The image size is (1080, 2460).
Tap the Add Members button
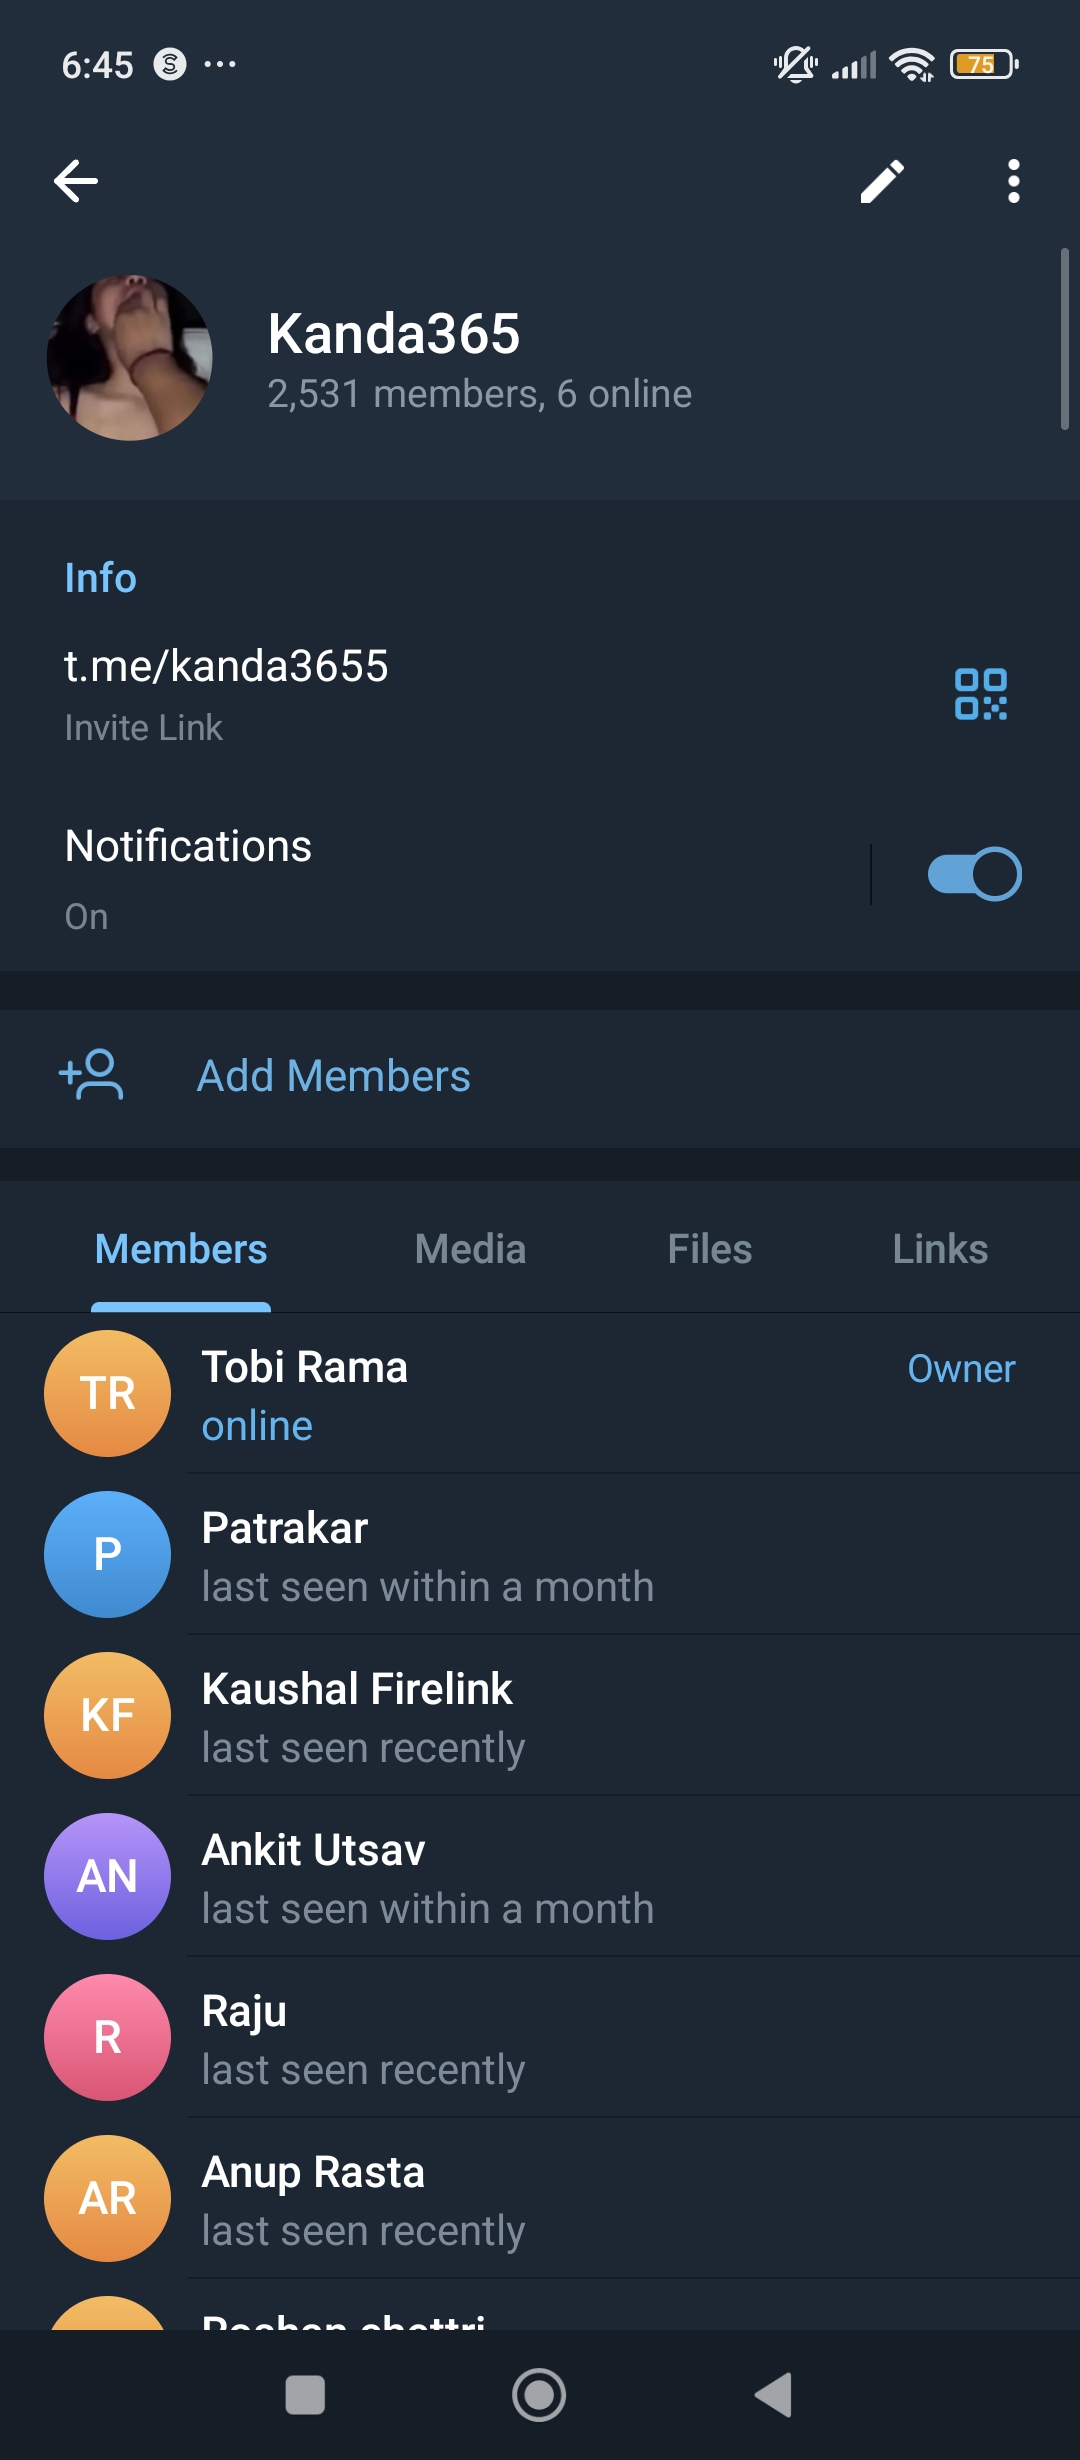333,1076
